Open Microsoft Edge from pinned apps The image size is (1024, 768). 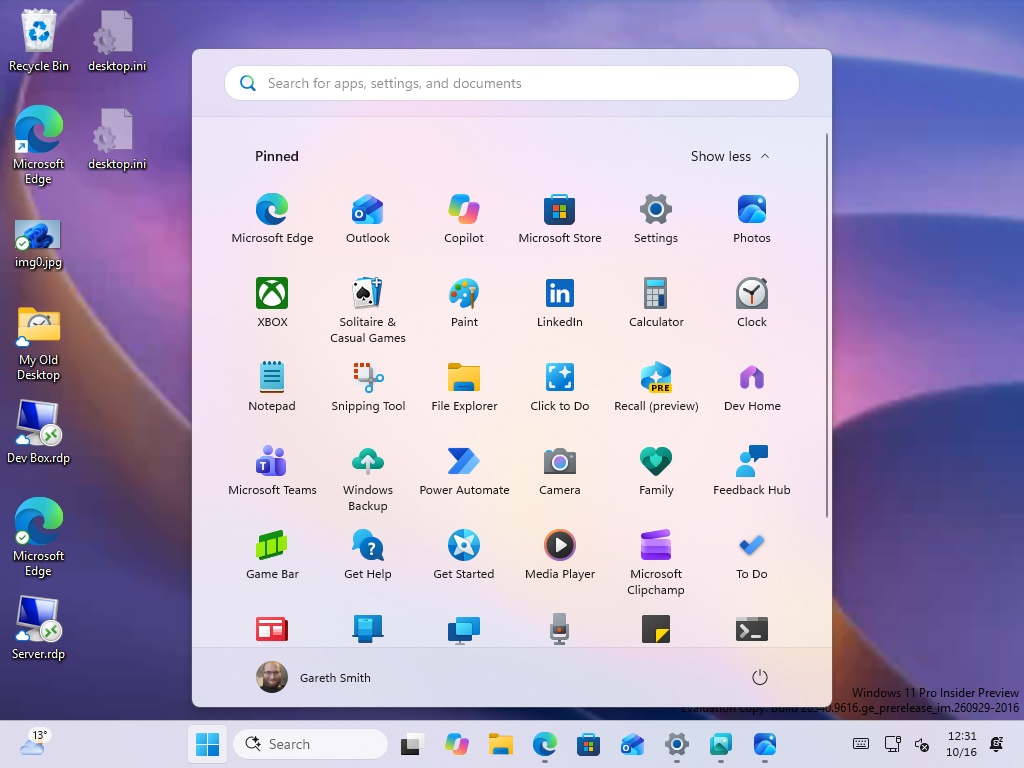pos(272,219)
